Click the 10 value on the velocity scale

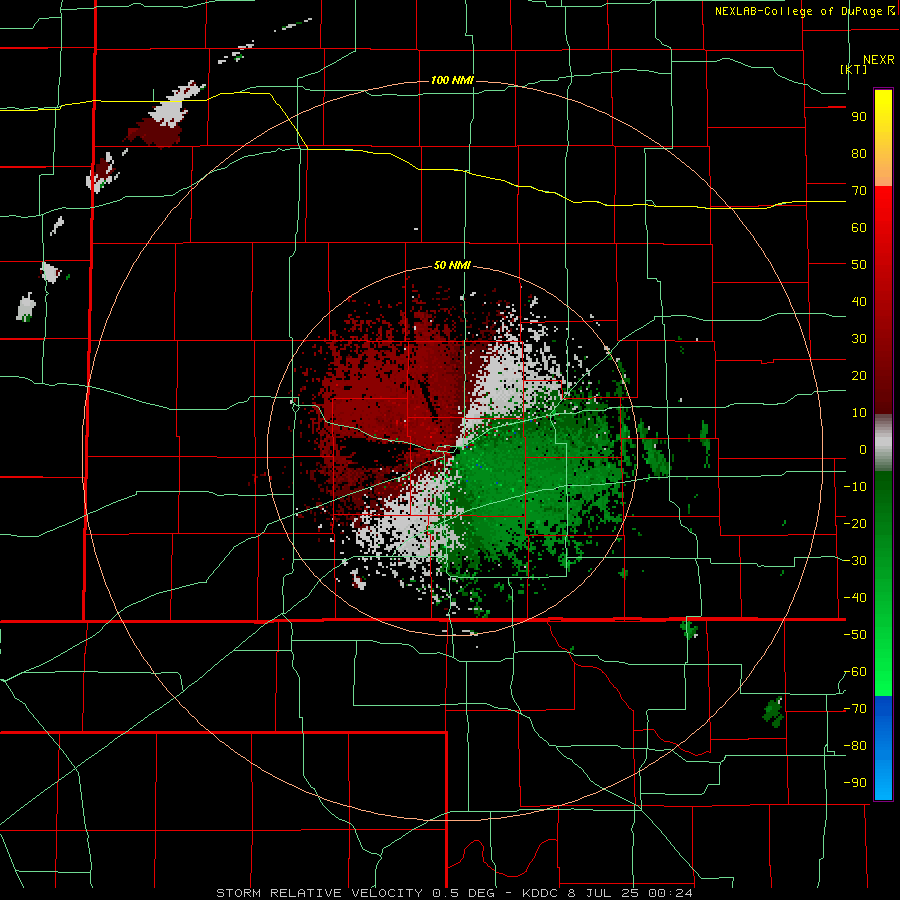point(859,413)
